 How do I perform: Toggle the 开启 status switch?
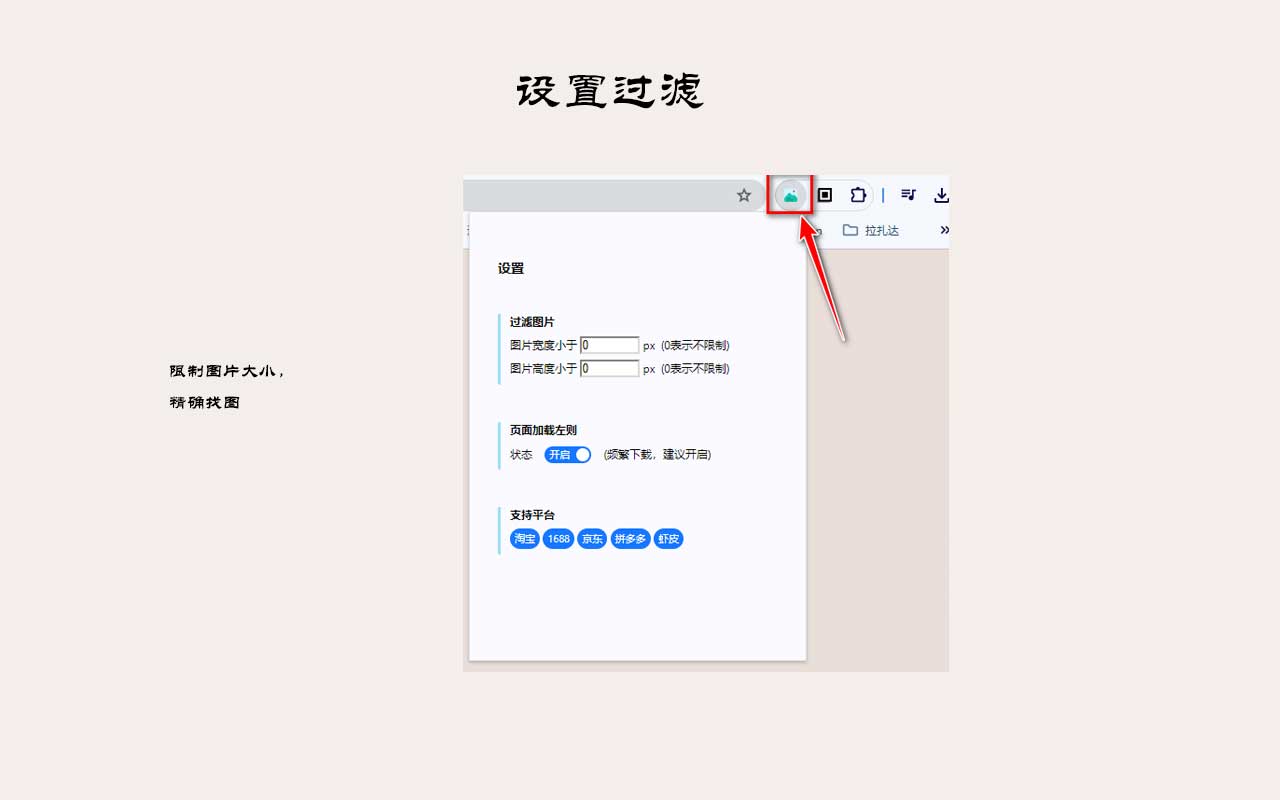568,454
